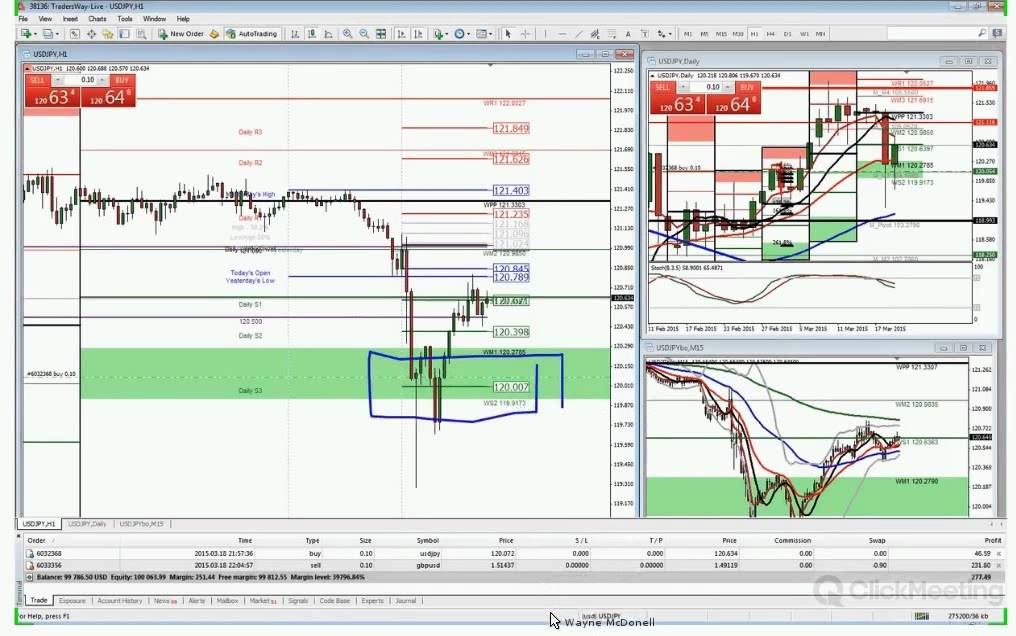This screenshot has height=636, width=1016.
Task: Open the File menu
Action: pos(23,19)
